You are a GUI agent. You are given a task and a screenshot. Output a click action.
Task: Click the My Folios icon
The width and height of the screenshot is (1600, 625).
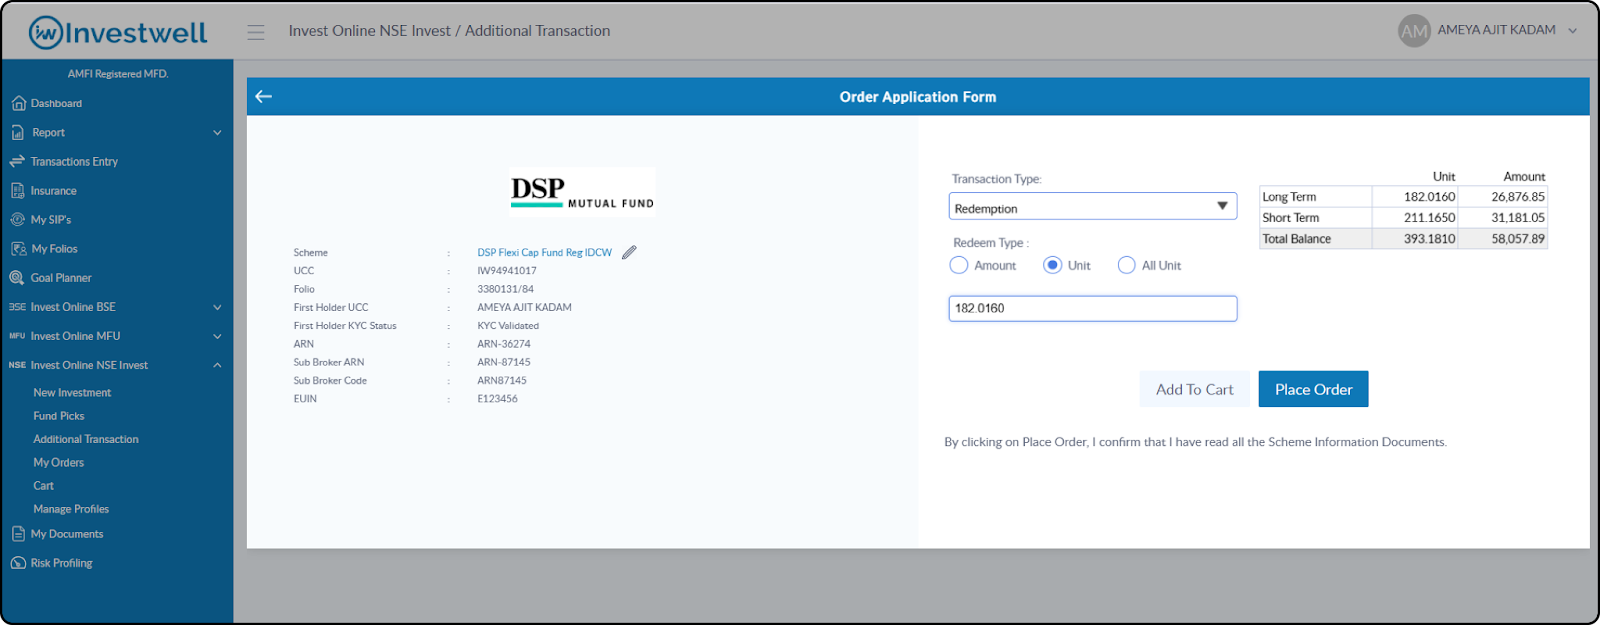[18, 248]
